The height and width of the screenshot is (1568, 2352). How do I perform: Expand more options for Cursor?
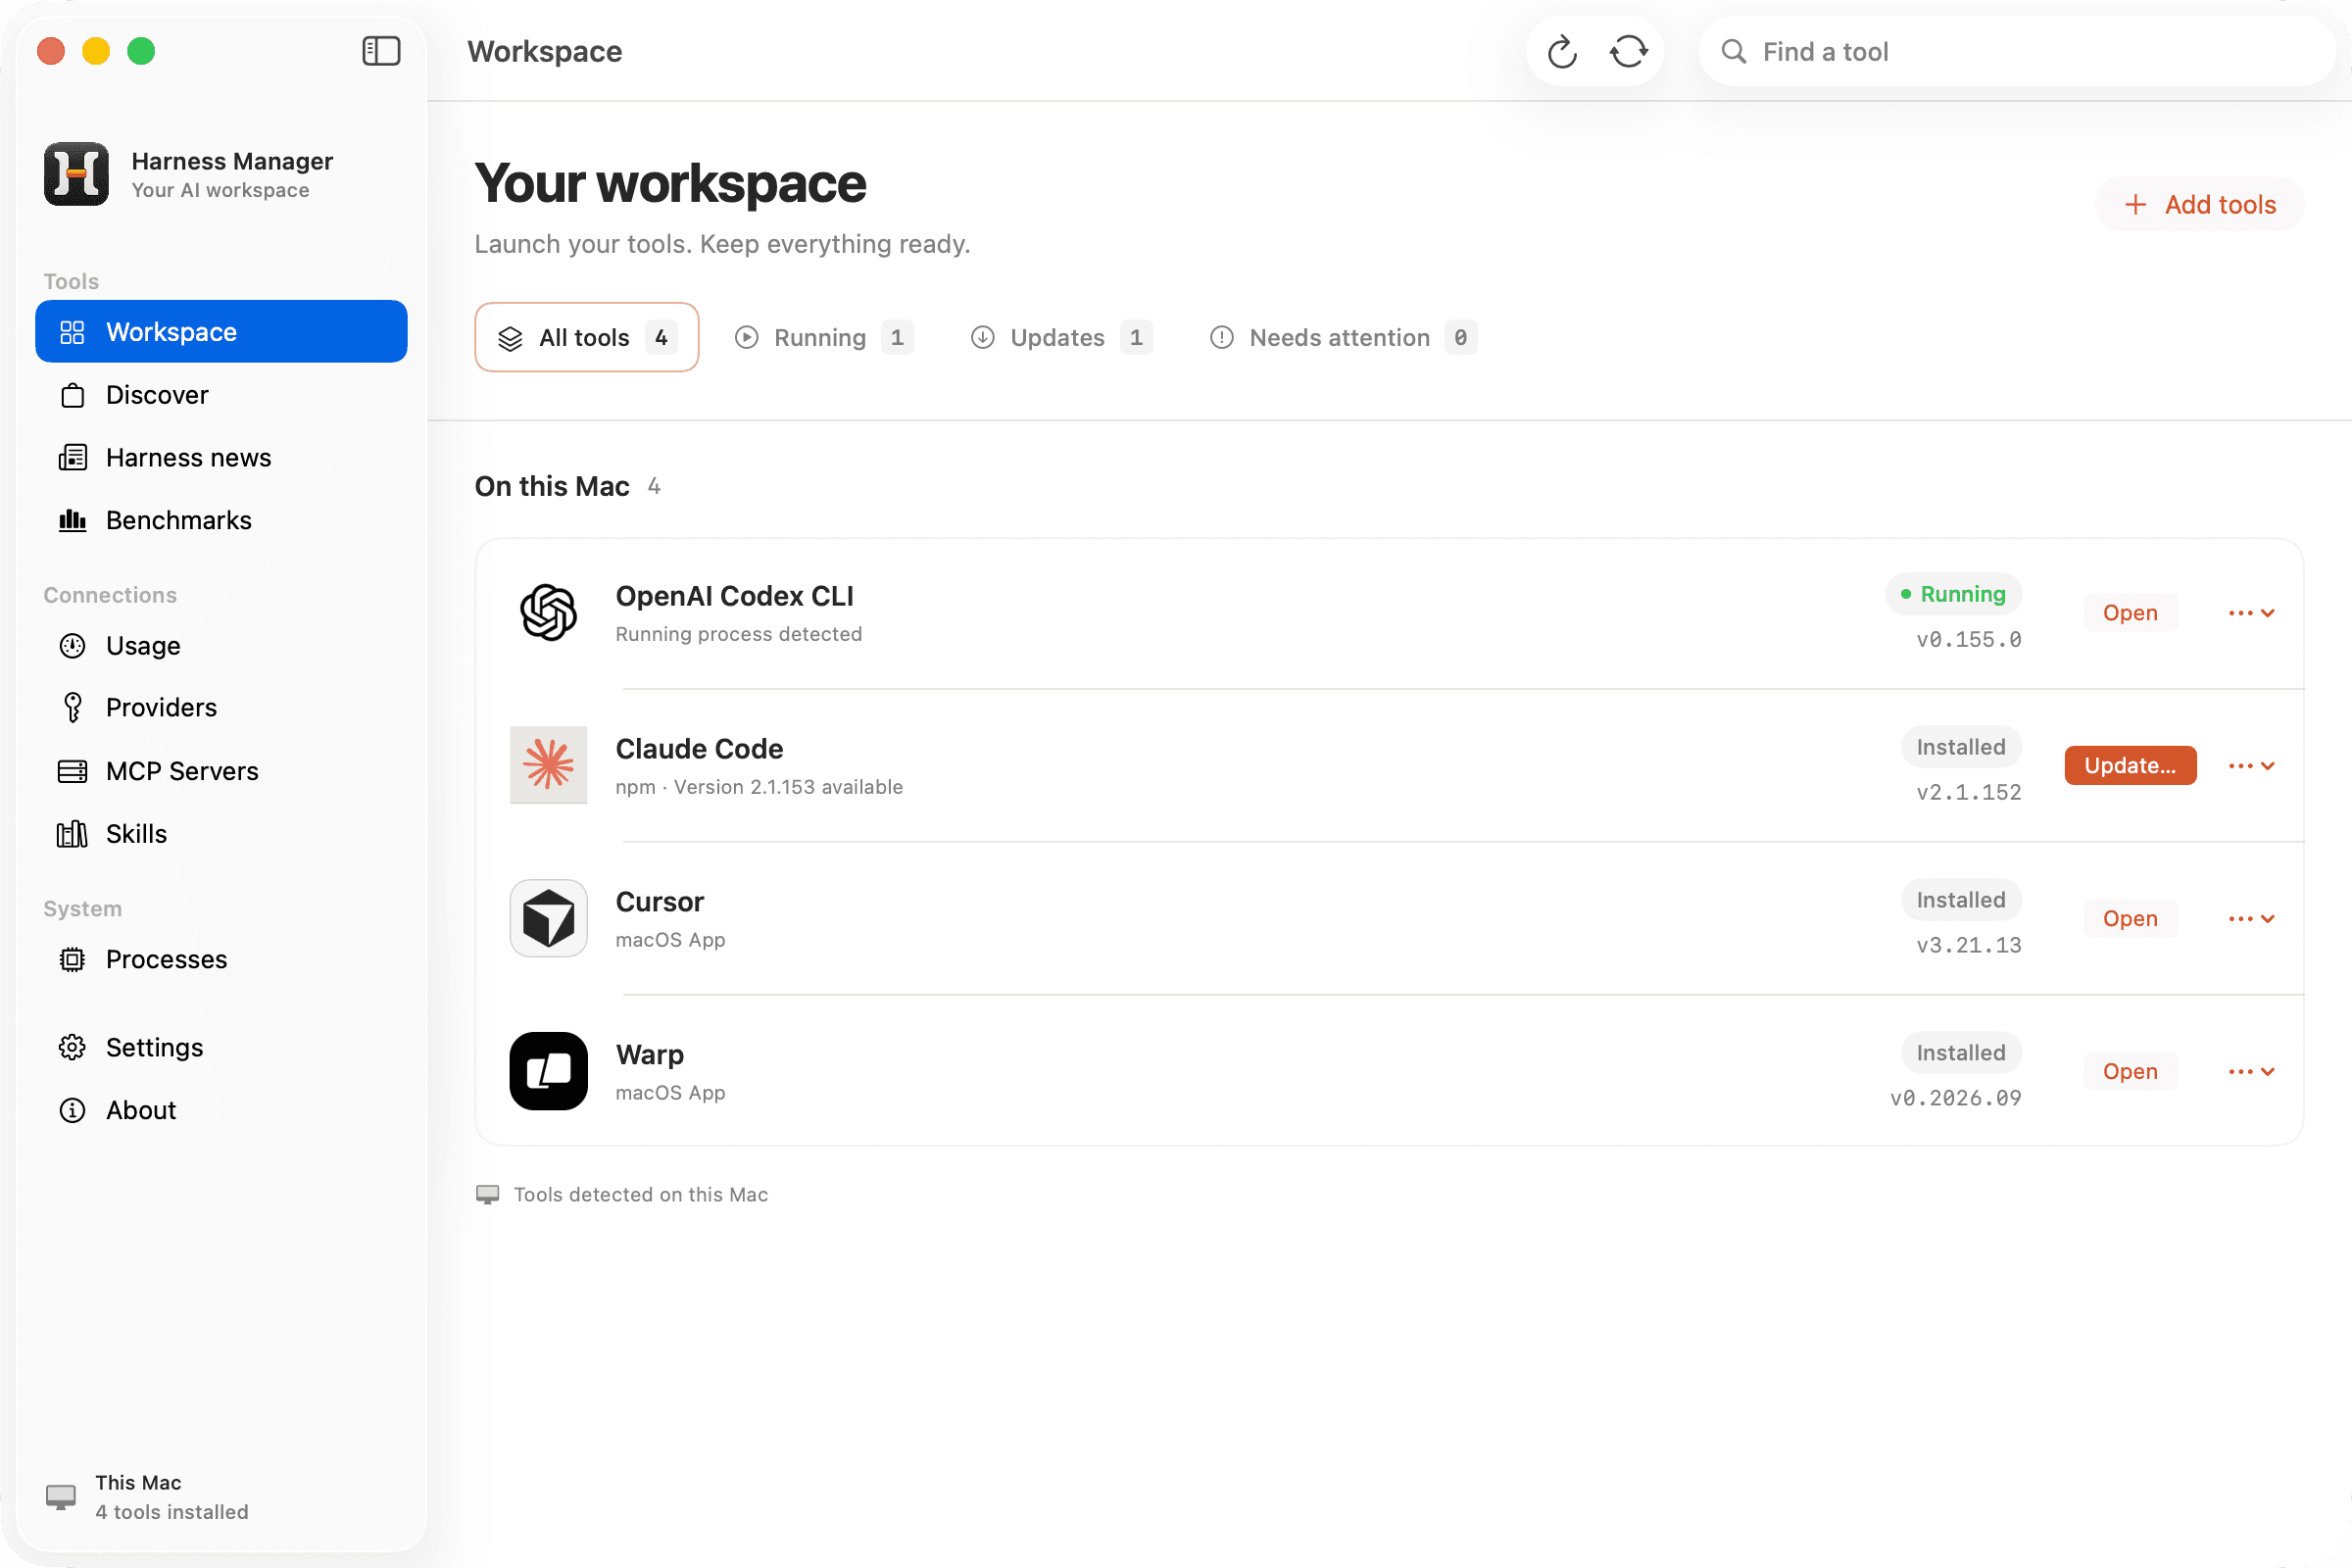tap(2251, 918)
